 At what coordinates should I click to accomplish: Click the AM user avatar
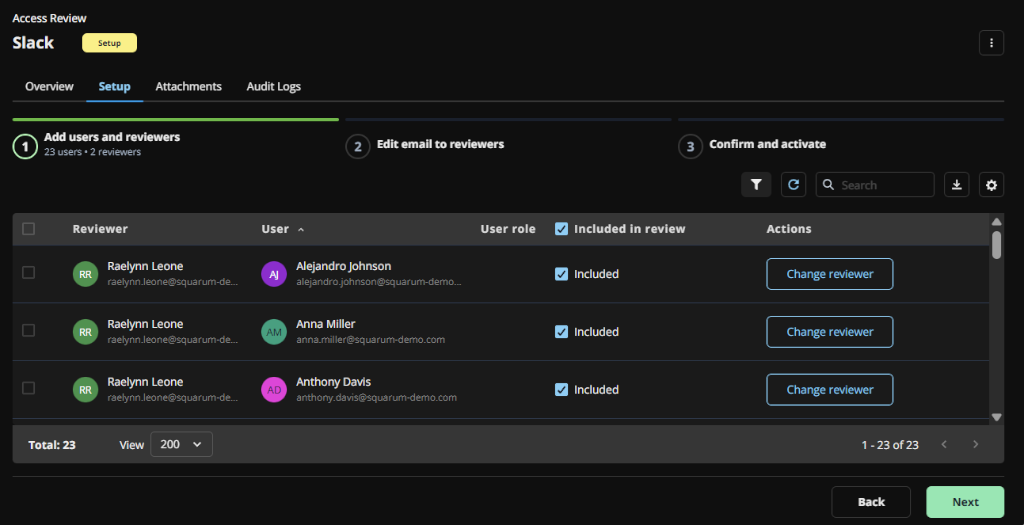point(274,332)
